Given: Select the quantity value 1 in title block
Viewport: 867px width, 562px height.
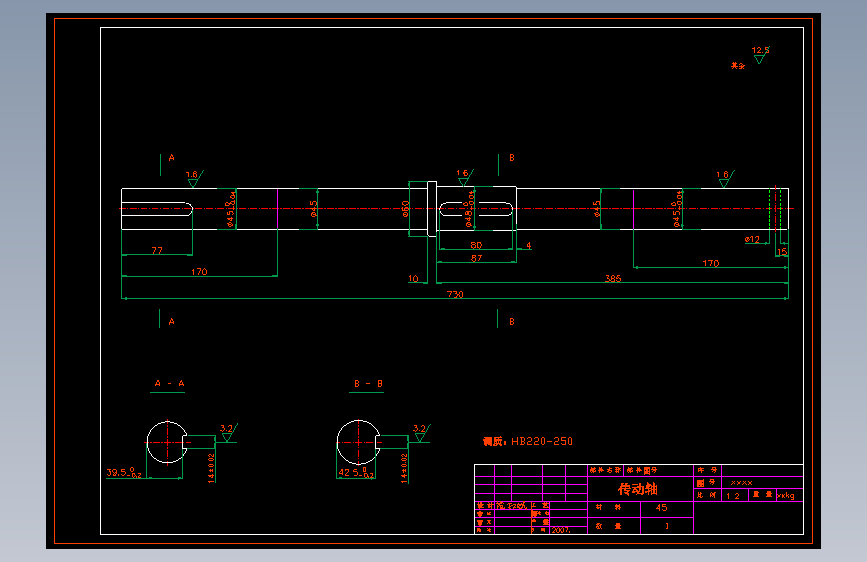Looking at the screenshot, I should tap(667, 525).
